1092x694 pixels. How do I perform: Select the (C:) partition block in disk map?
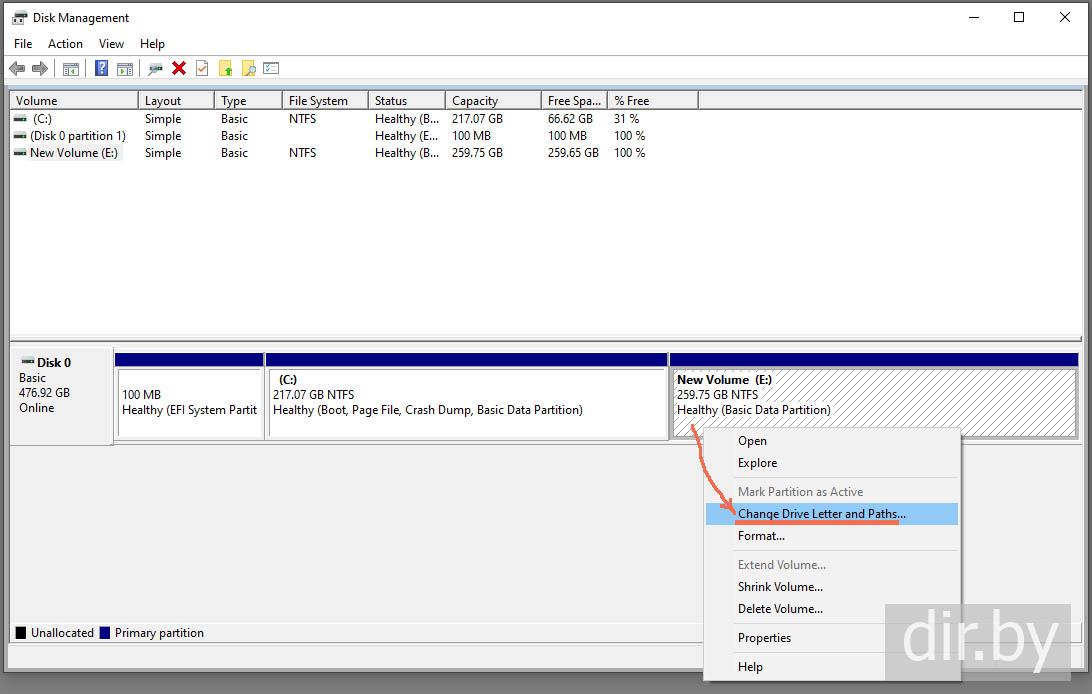coord(466,402)
